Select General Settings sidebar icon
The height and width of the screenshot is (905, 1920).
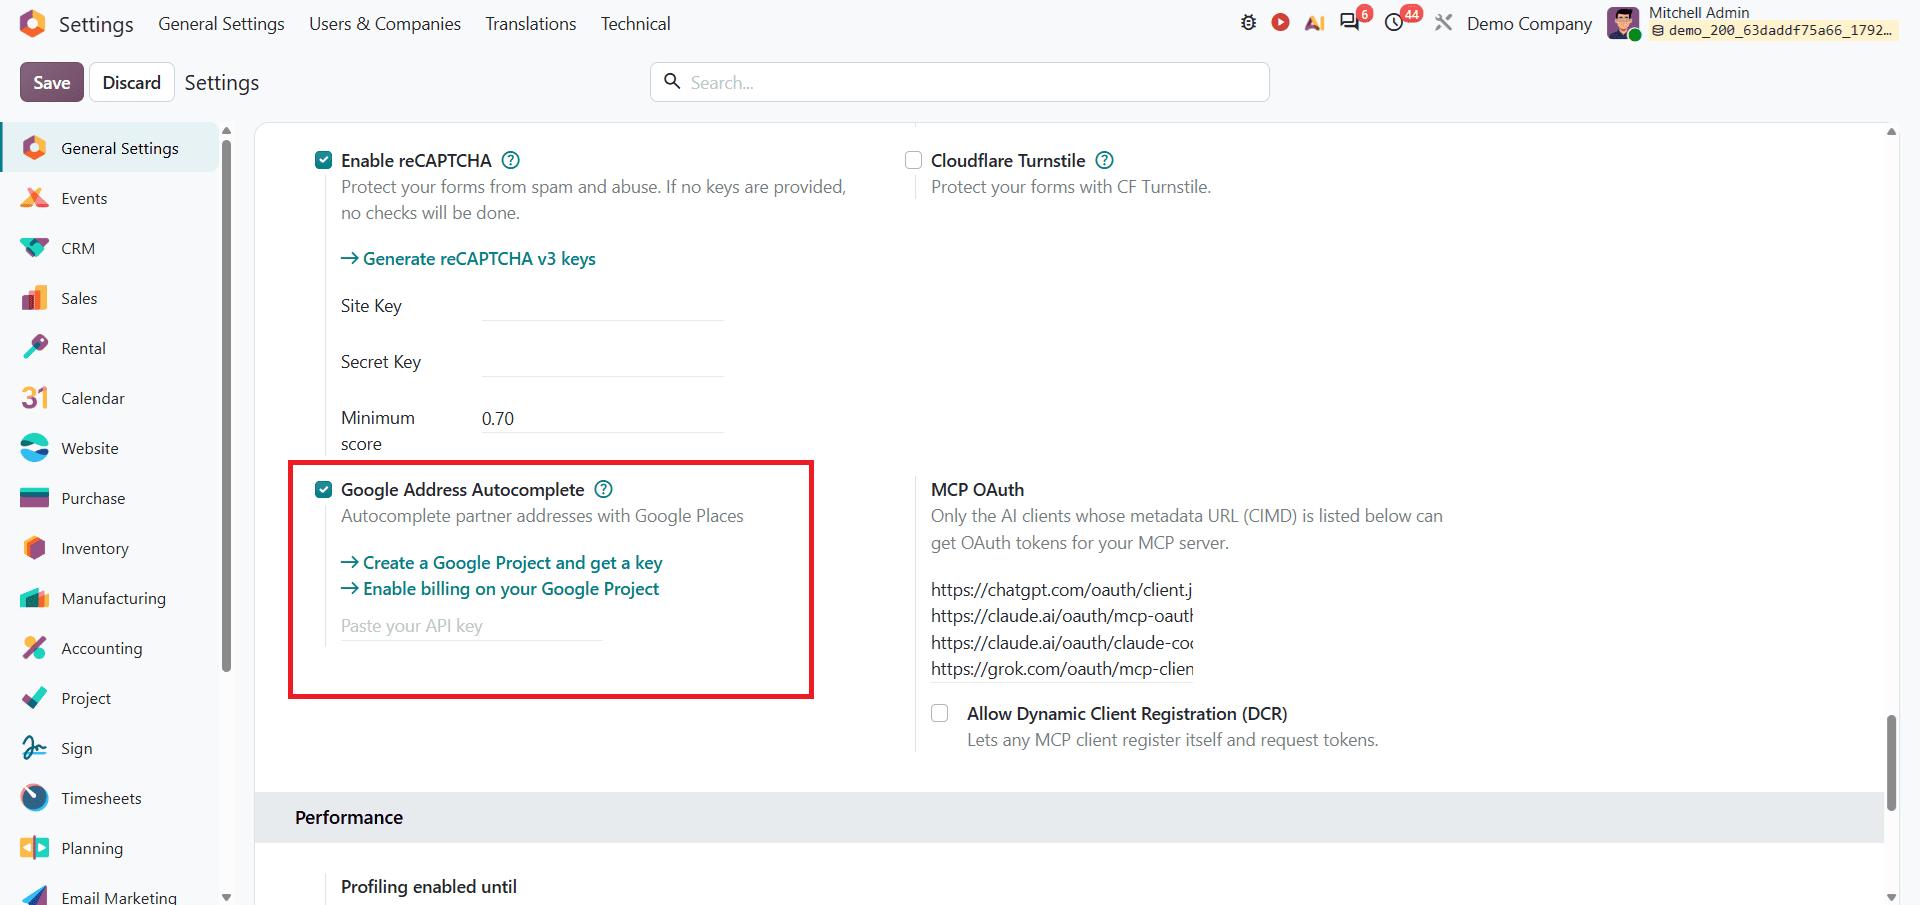[34, 148]
